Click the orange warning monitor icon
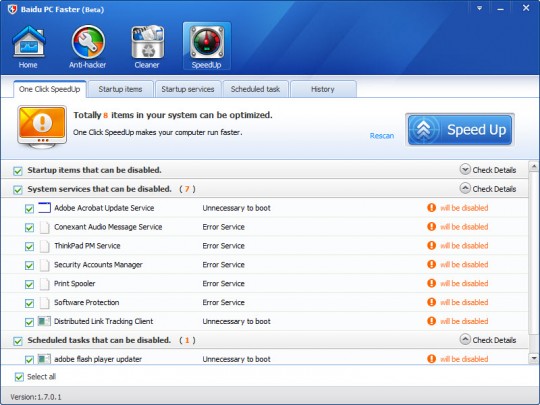 42,127
